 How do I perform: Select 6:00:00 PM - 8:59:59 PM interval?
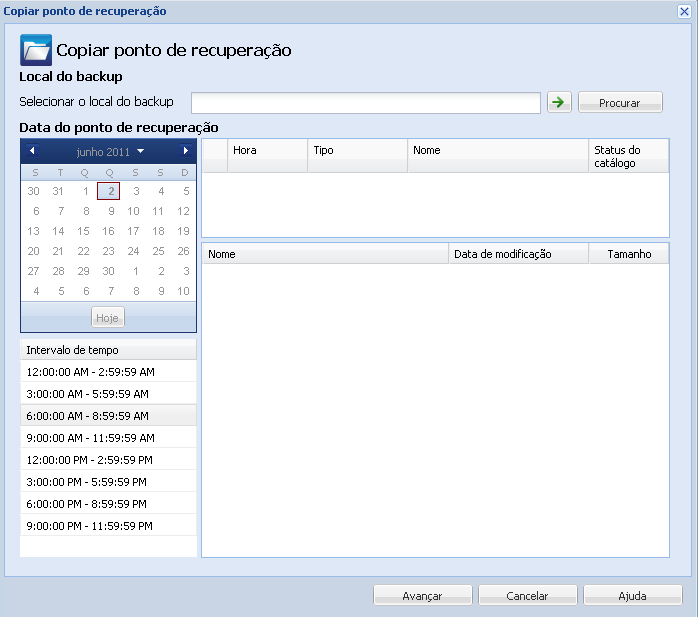[x=108, y=504]
